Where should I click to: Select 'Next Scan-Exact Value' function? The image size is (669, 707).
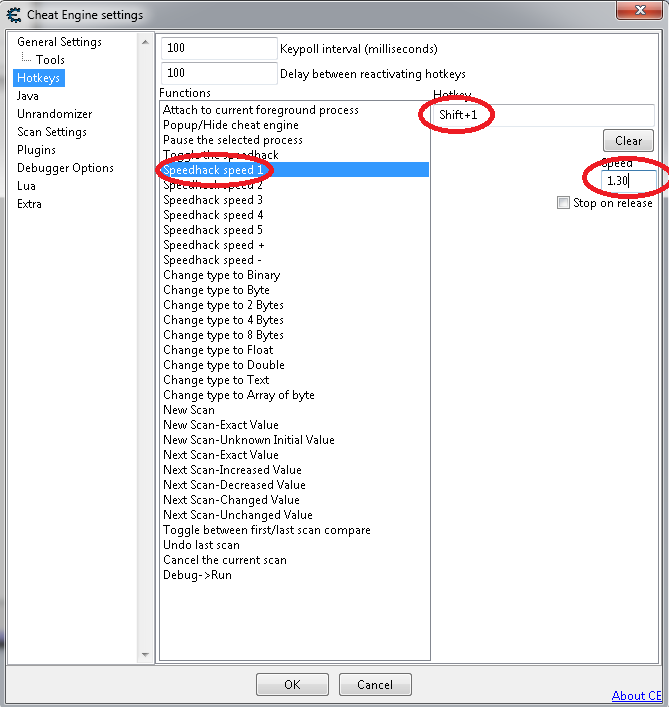click(295, 455)
